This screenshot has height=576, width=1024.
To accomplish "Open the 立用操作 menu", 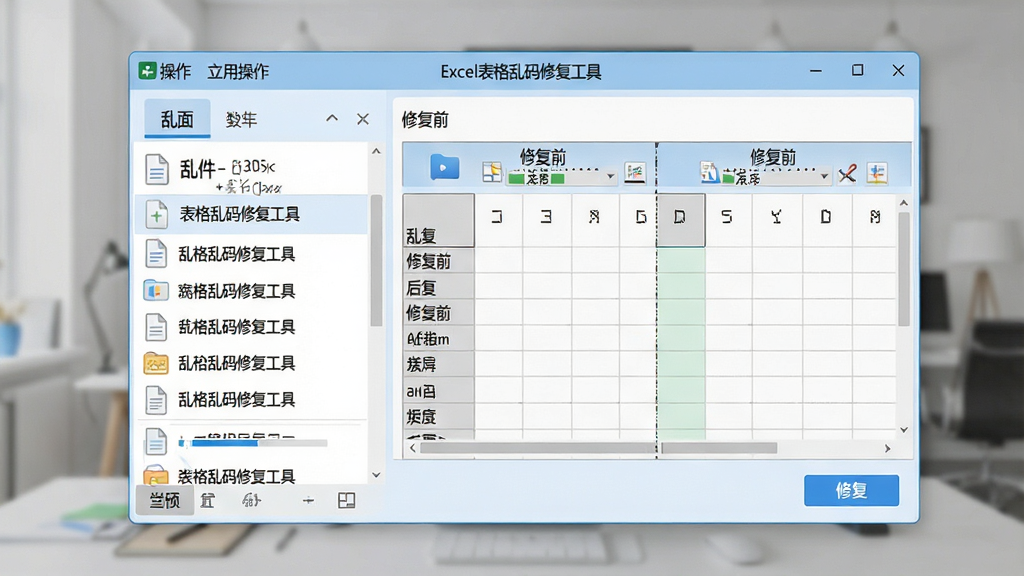I will (238, 71).
